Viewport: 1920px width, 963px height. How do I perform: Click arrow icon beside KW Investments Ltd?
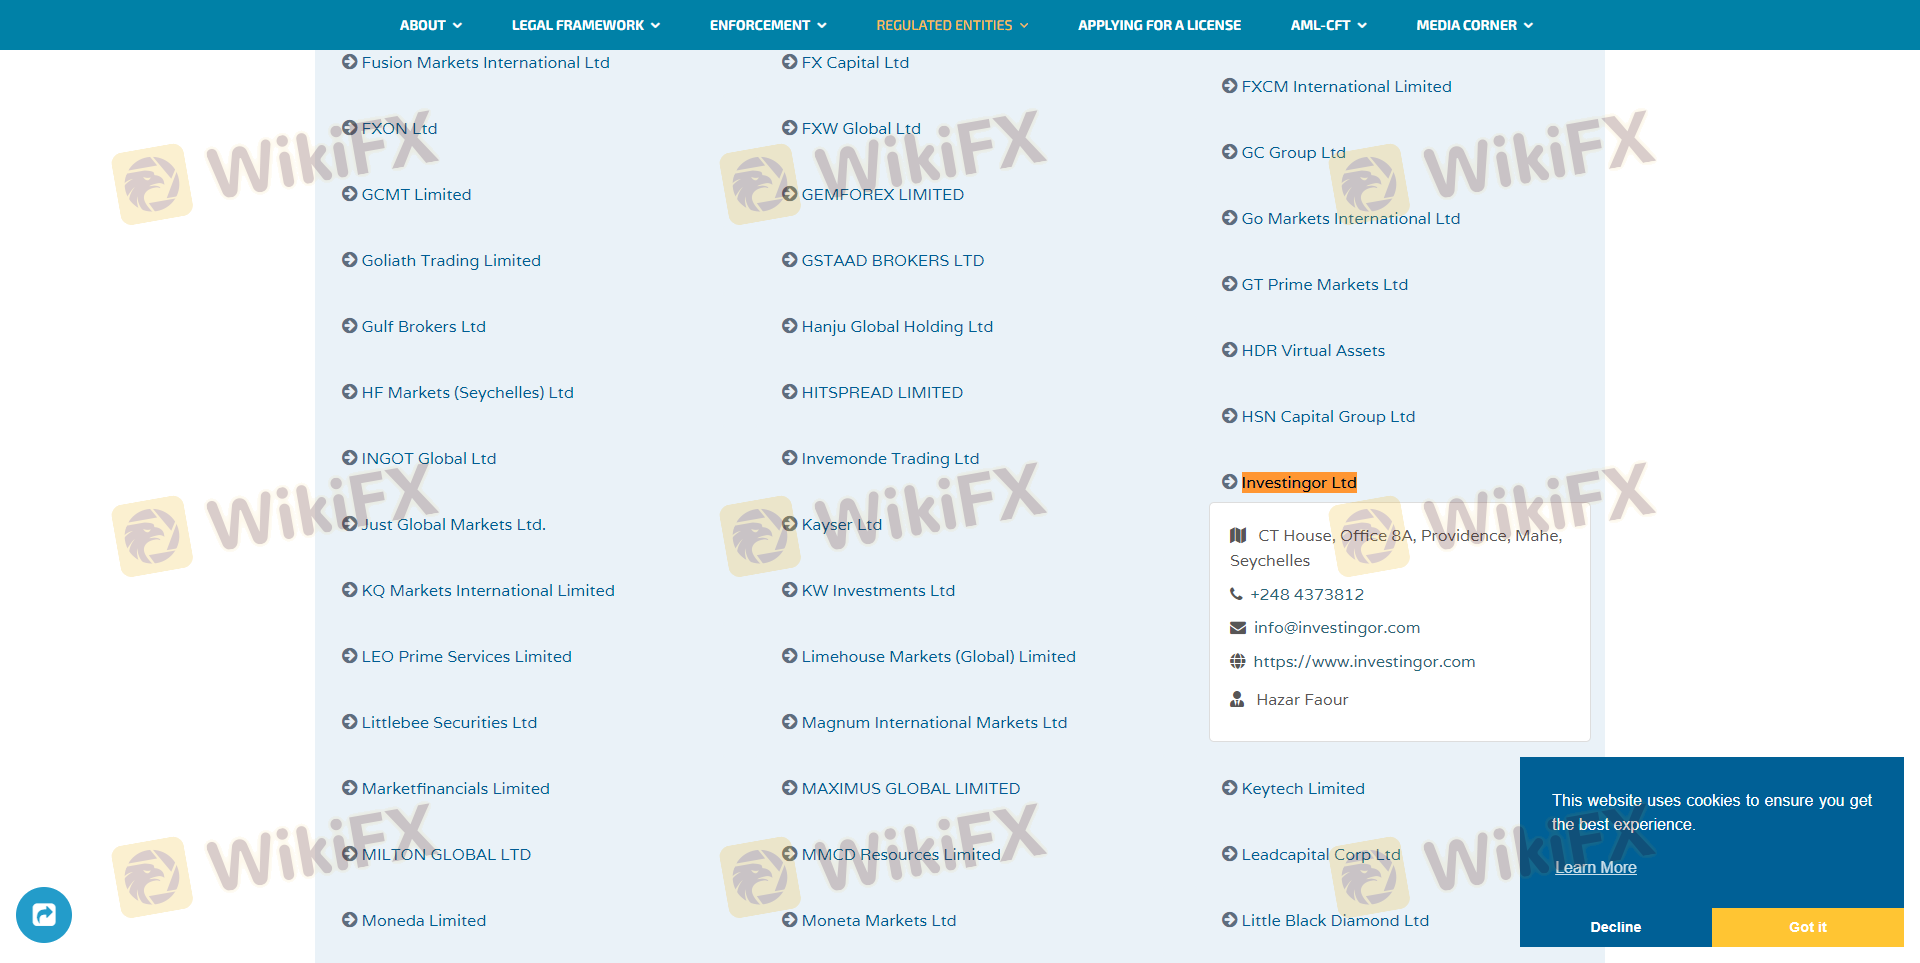point(790,590)
